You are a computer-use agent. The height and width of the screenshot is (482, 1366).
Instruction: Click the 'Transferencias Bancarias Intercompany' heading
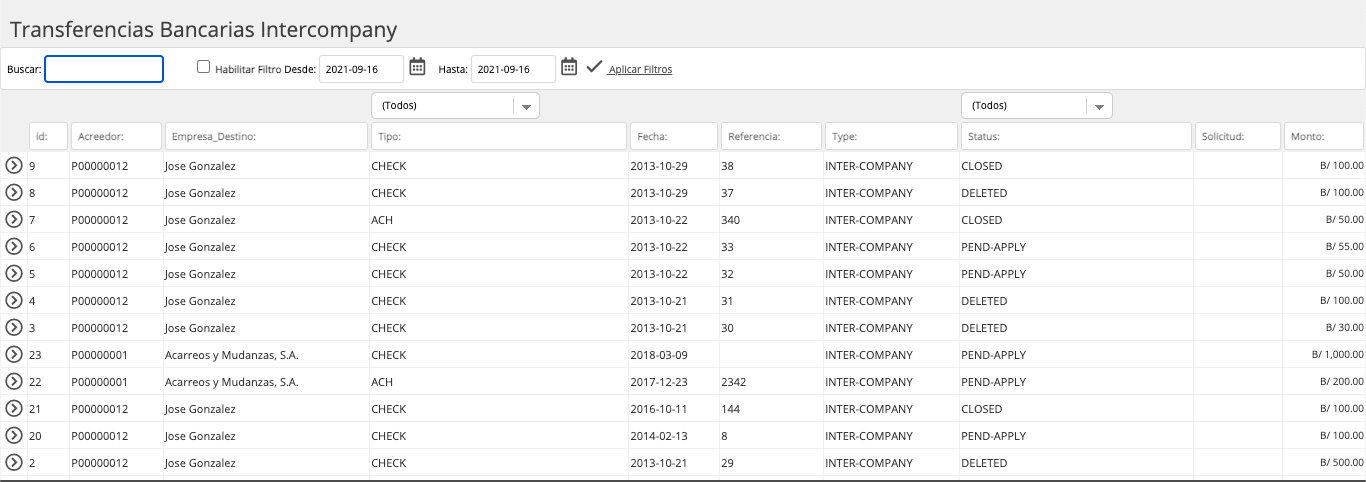pos(204,29)
